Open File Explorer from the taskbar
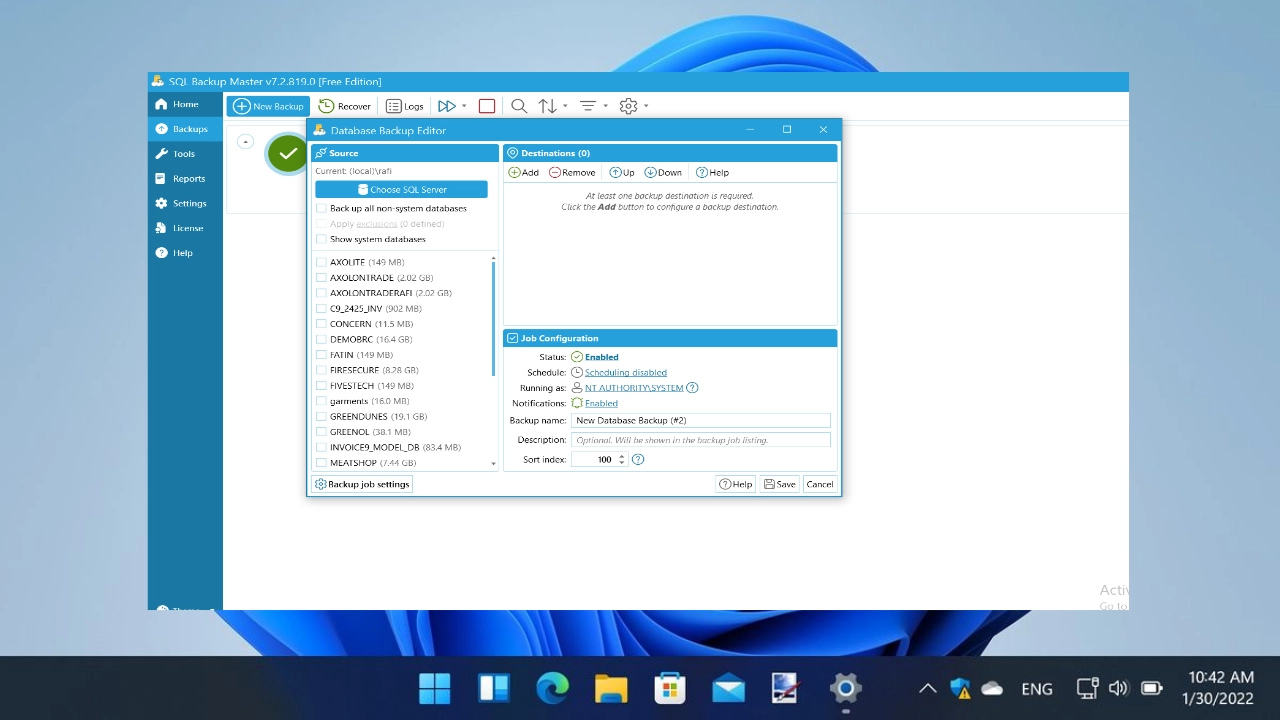 611,688
